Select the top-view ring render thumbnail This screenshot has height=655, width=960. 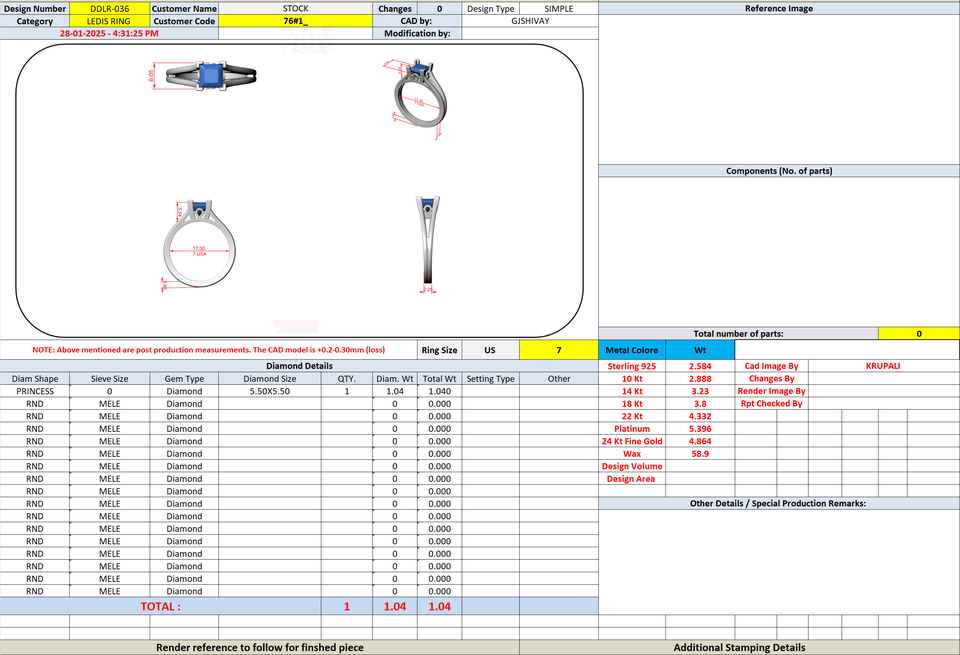click(203, 77)
